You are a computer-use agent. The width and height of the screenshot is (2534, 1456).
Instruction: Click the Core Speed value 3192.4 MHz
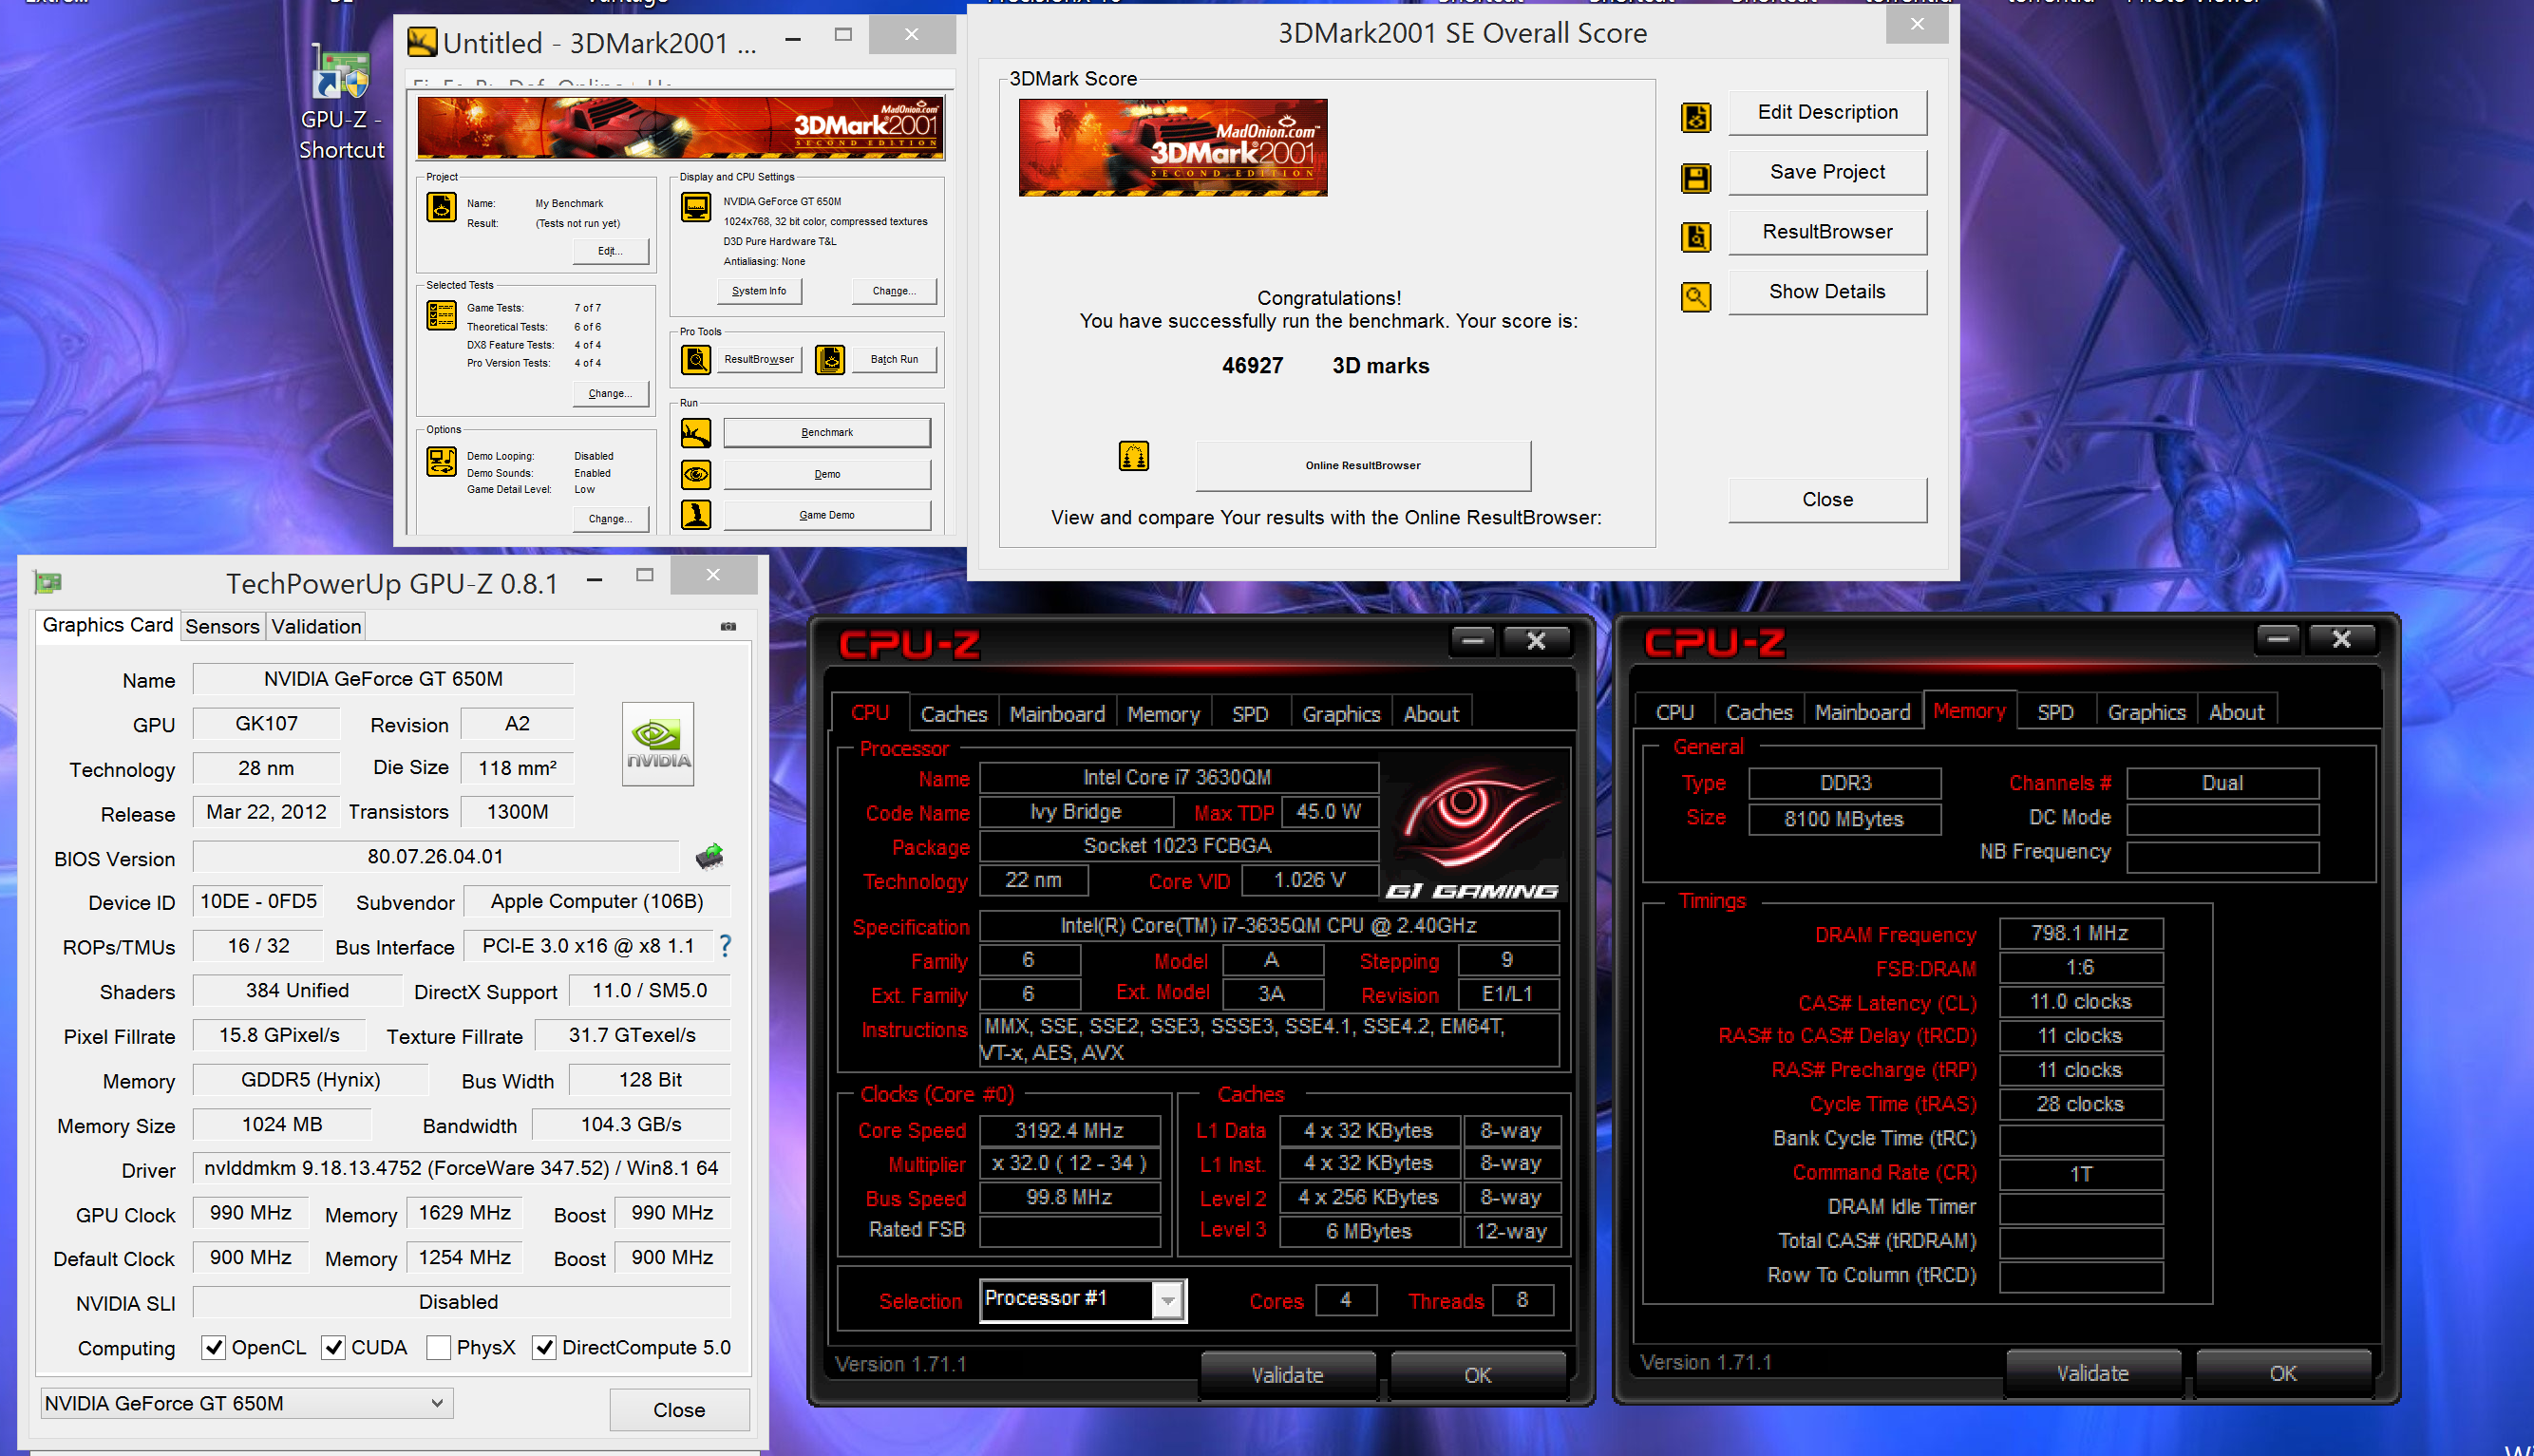click(x=1069, y=1130)
